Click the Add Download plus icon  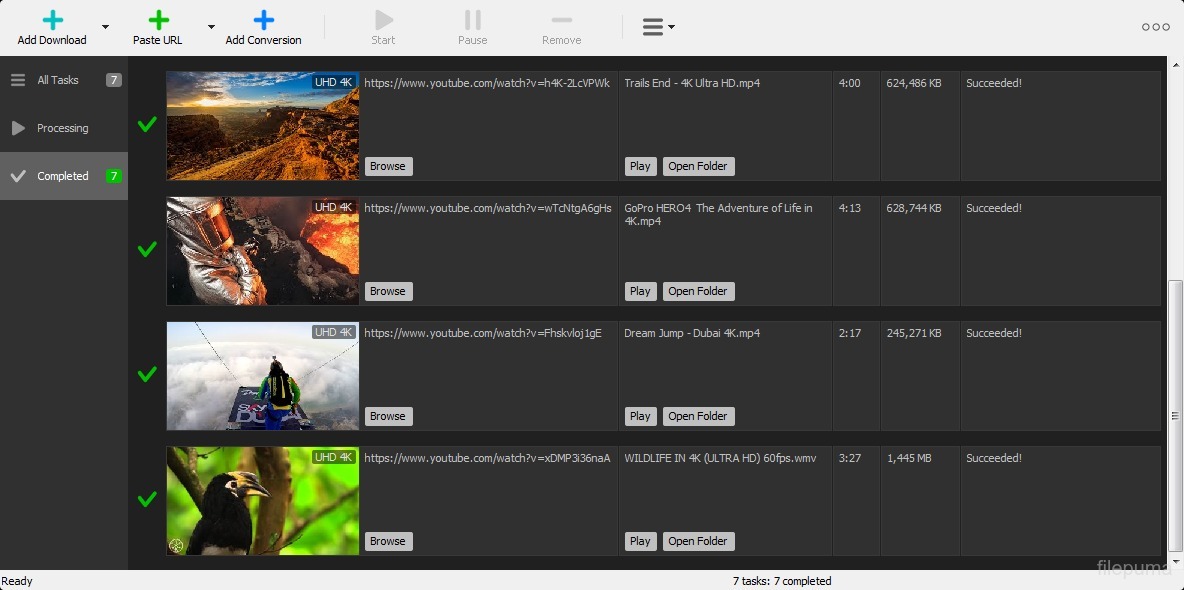[x=52, y=20]
